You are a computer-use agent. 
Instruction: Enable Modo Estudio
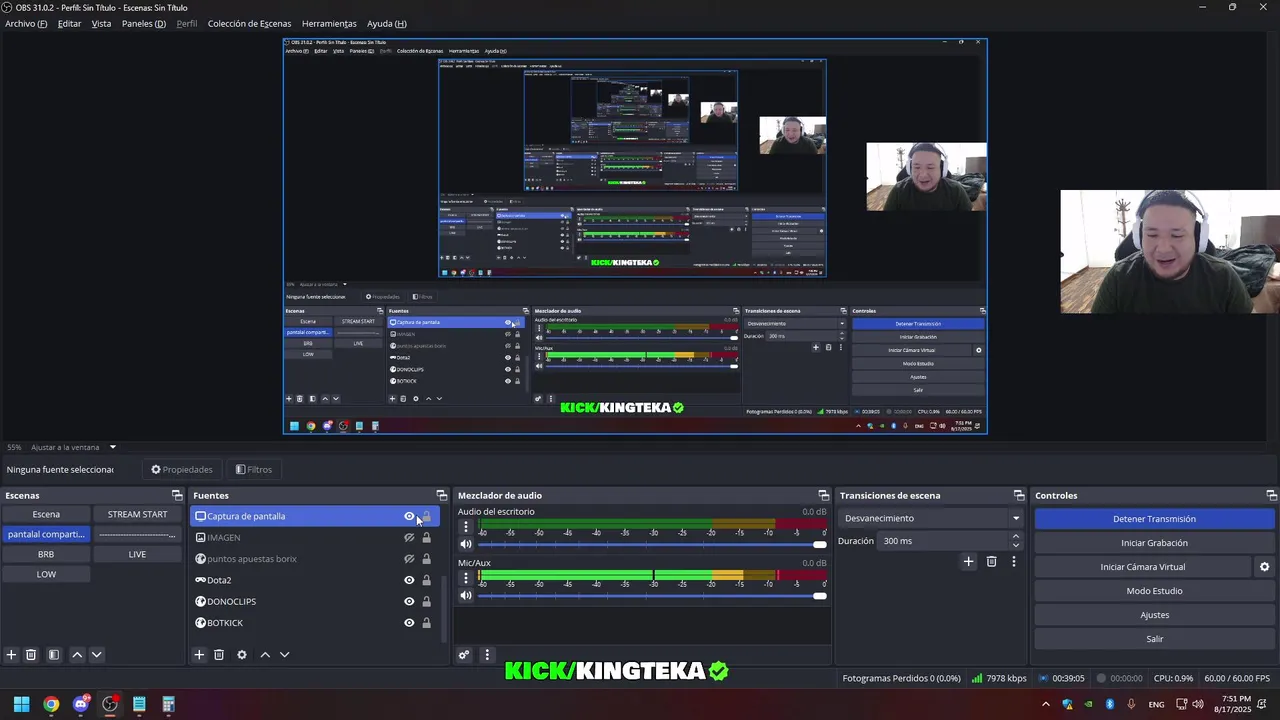pyautogui.click(x=1154, y=591)
